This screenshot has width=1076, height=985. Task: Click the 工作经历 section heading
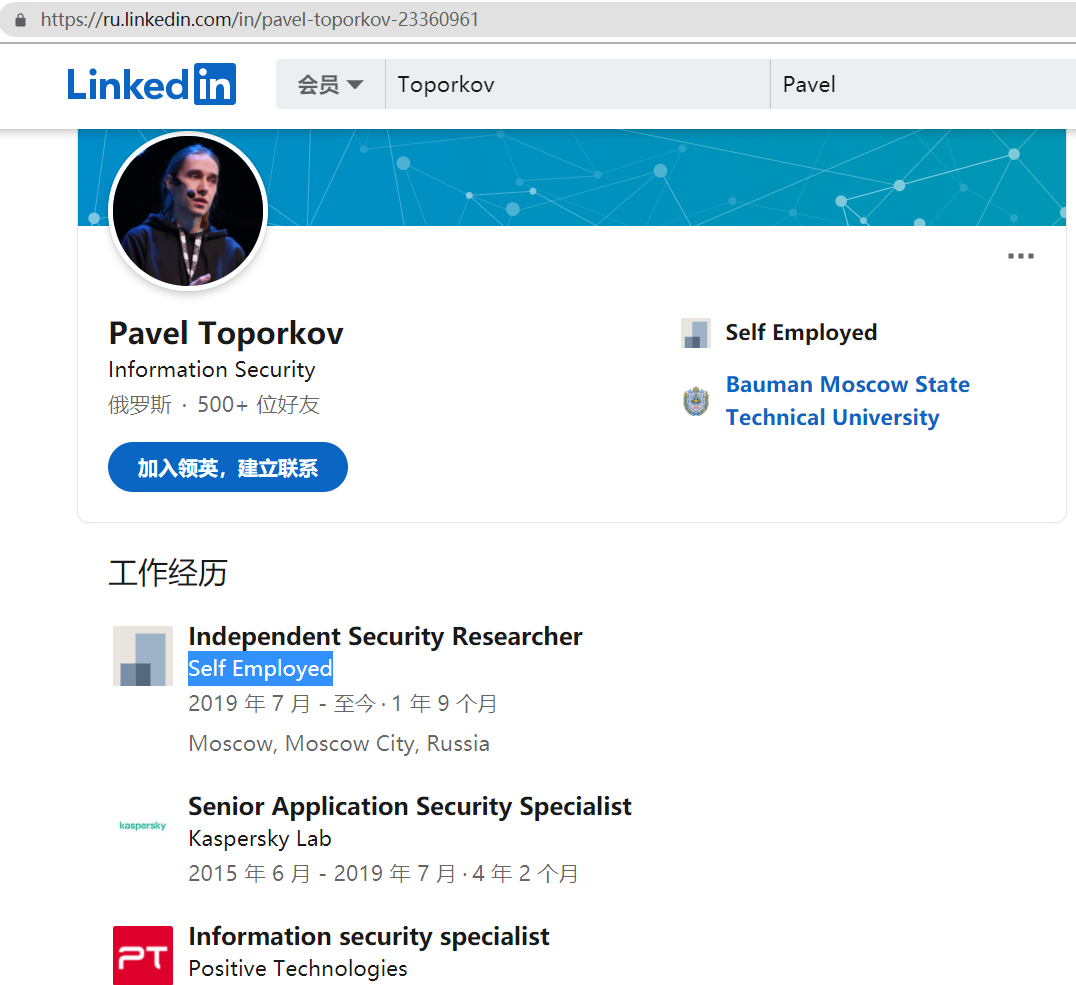[x=168, y=573]
